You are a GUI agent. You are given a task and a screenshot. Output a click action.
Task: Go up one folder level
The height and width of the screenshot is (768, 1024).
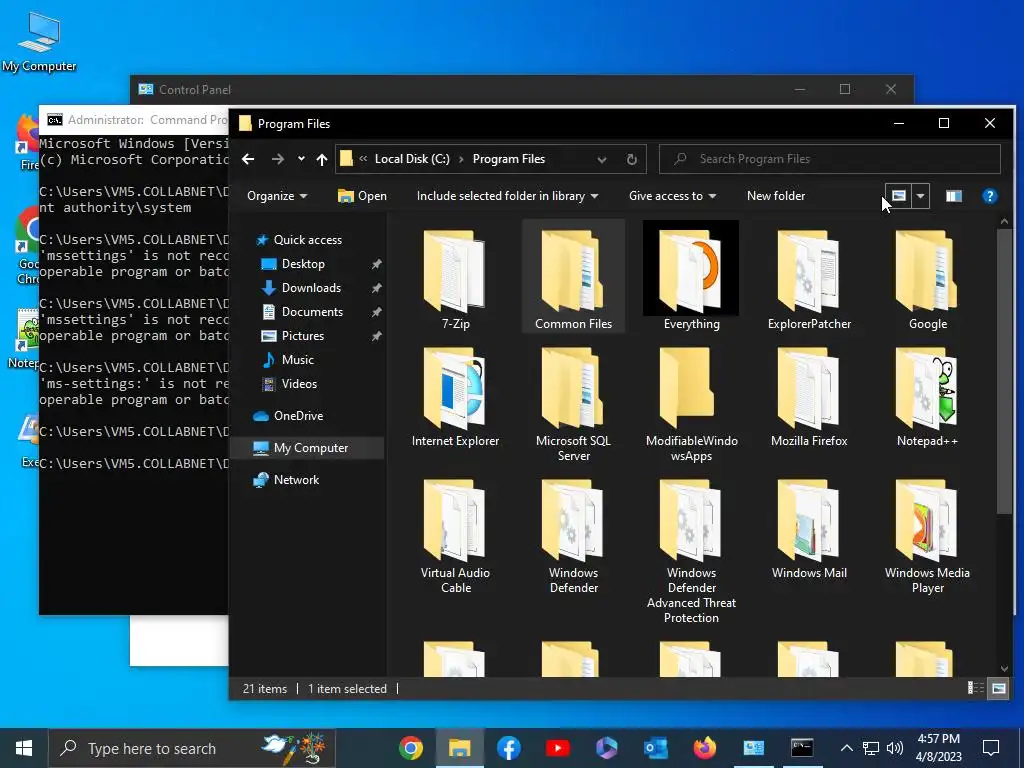pos(321,159)
